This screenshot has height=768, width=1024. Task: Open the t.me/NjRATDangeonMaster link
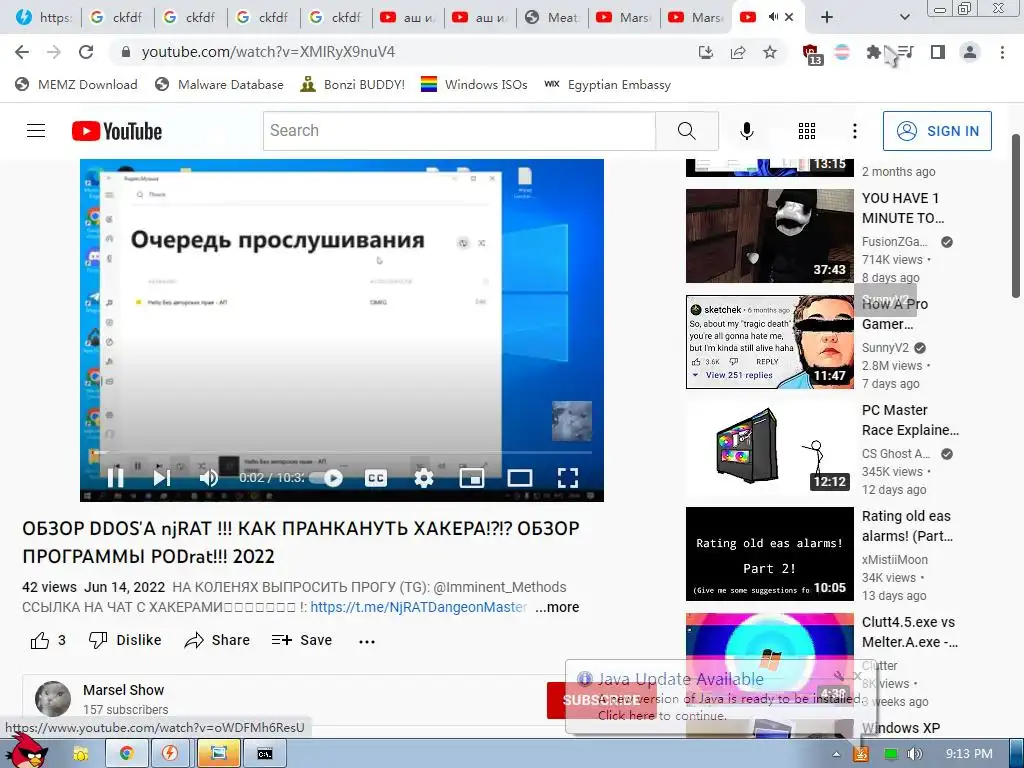click(x=419, y=607)
